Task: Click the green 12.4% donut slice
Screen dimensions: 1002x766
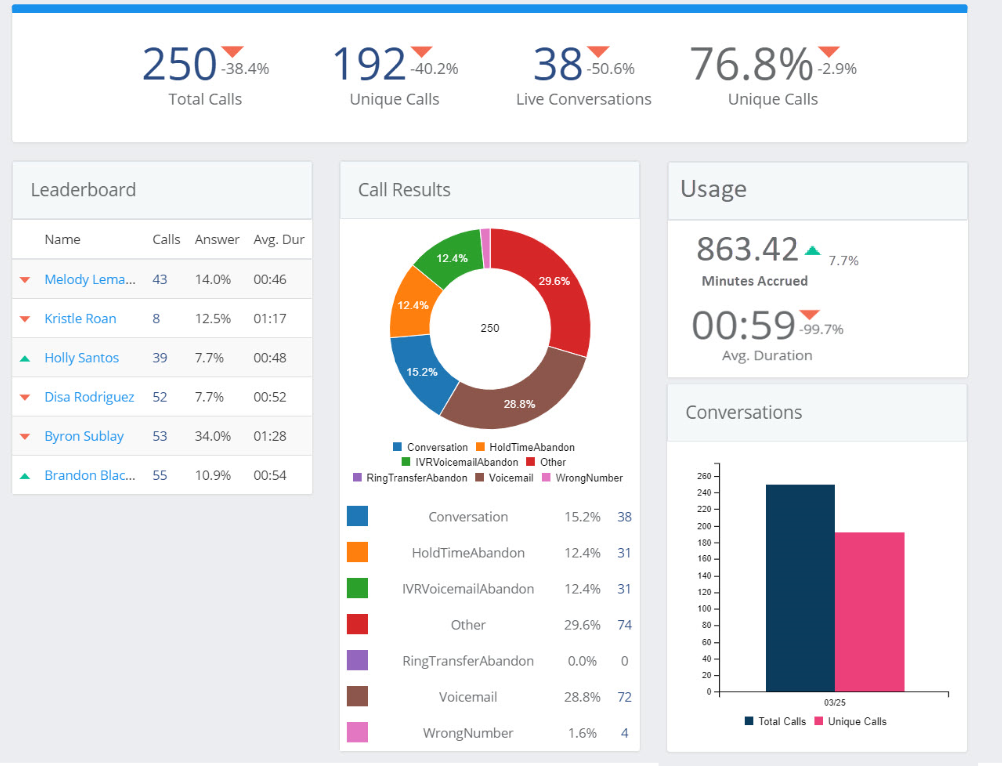Action: tap(452, 258)
